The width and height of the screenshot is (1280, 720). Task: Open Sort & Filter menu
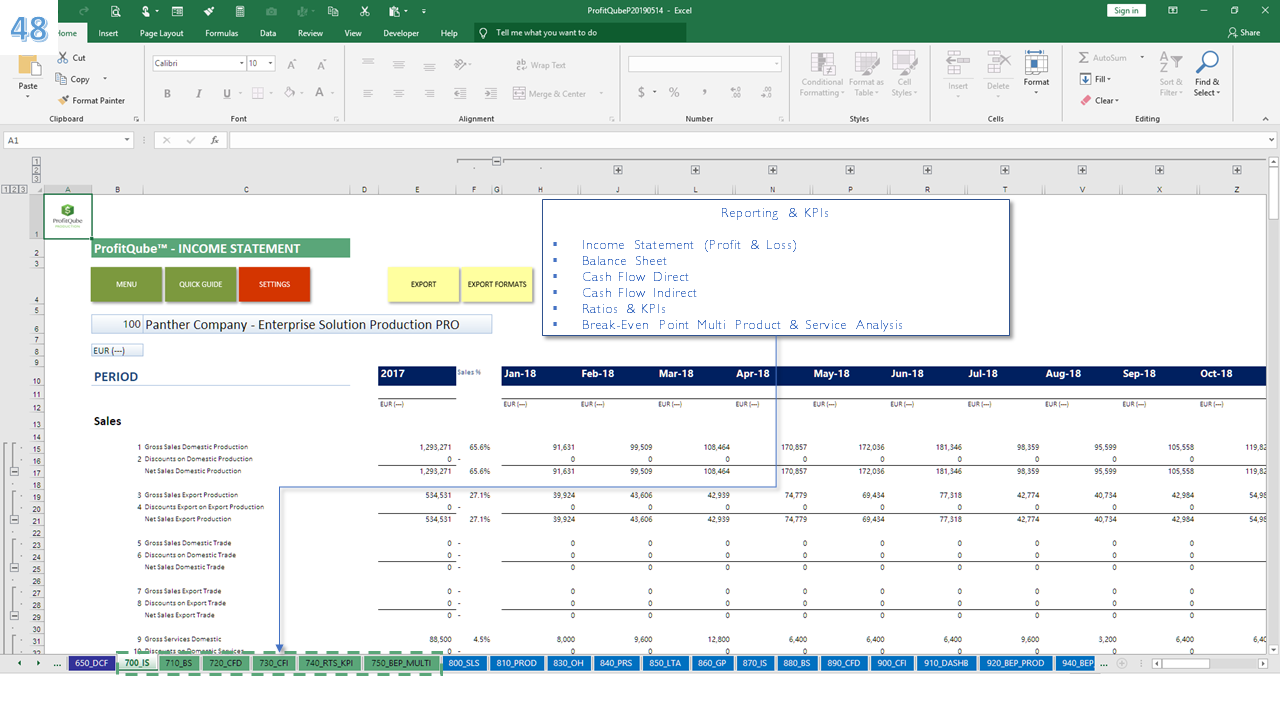(1170, 75)
